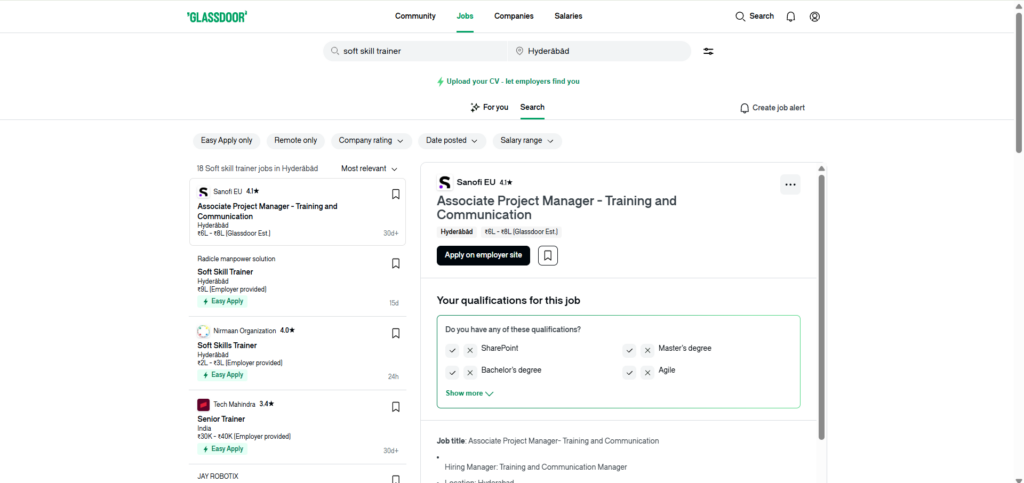Click the page vertical scrollbar

point(1019,82)
